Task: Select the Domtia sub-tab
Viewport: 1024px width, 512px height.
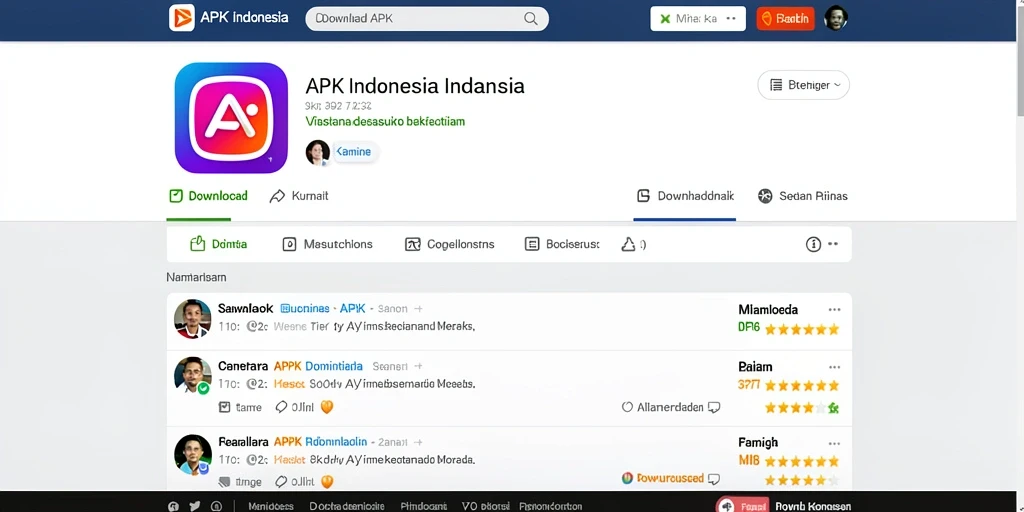Action: click(x=218, y=244)
